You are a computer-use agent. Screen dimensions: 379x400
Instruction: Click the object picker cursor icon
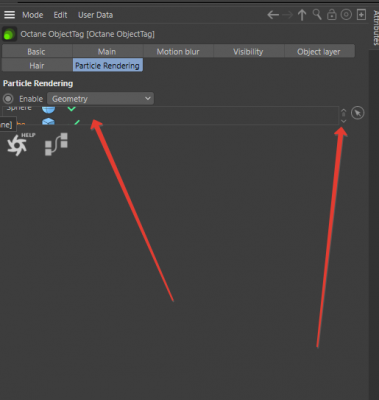tap(358, 113)
